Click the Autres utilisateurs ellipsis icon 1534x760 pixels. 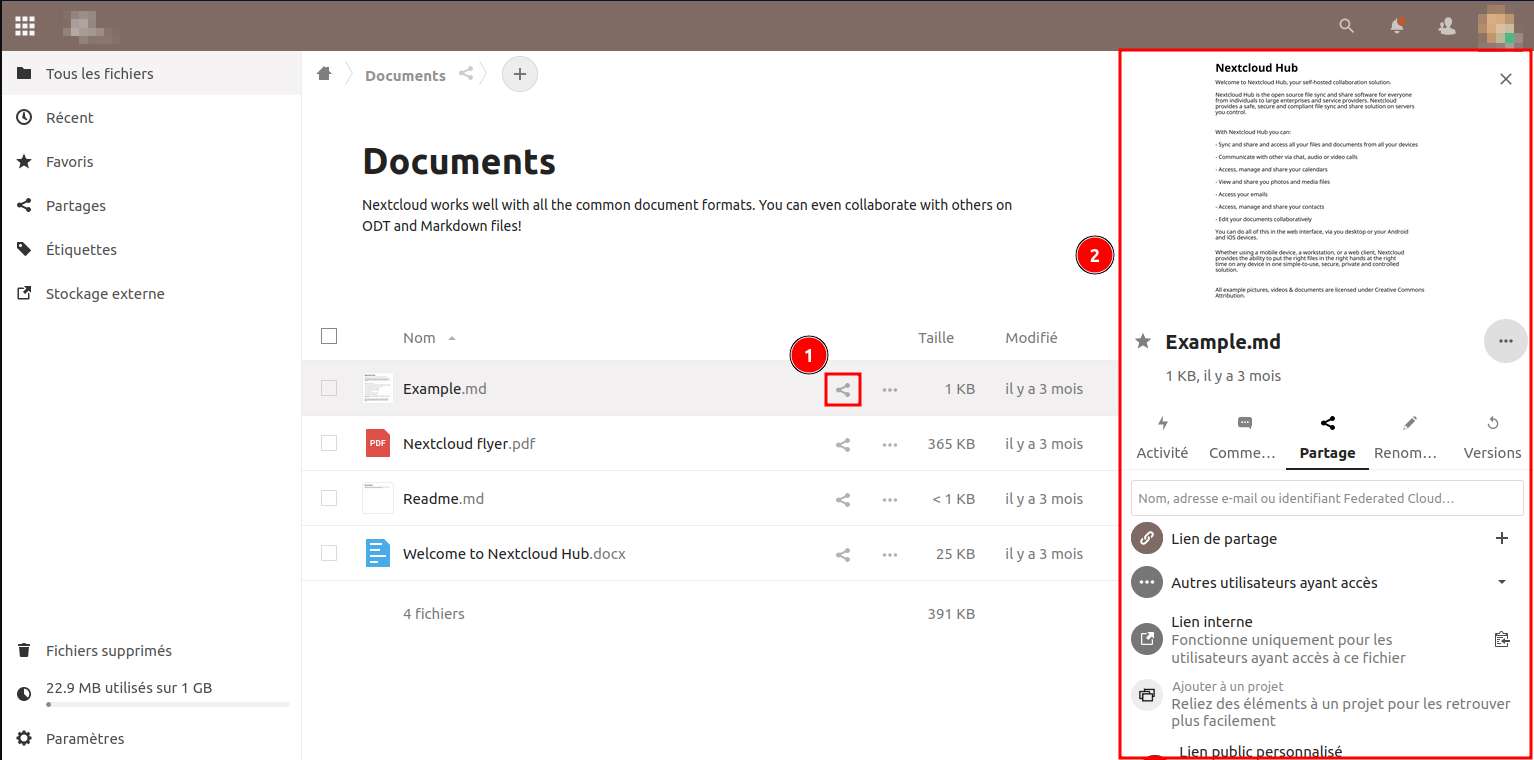click(1147, 582)
